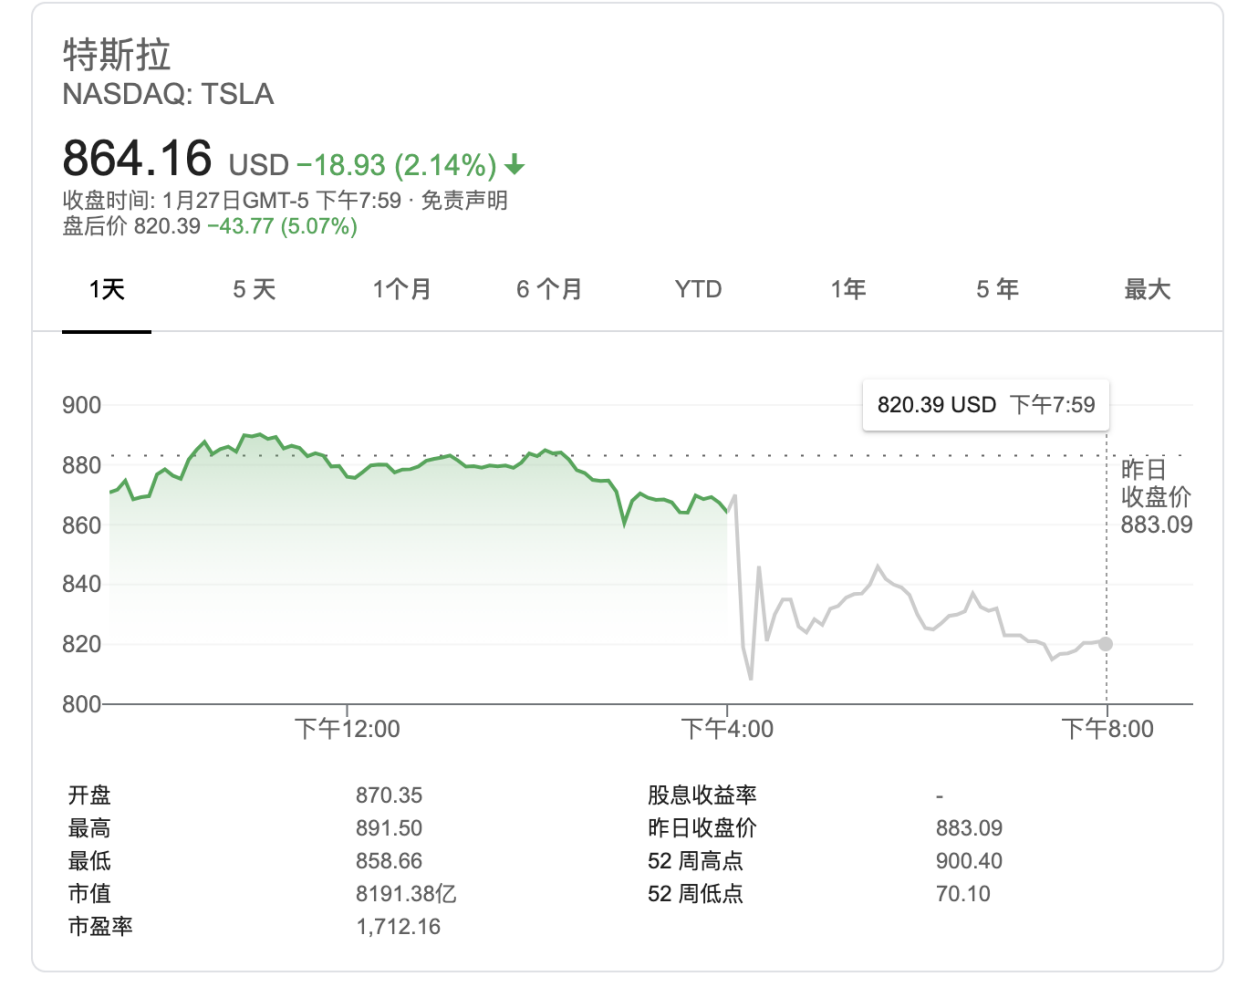Click the 下午8:00 axis label
Screen dimensions: 1237x987
pos(1107,729)
